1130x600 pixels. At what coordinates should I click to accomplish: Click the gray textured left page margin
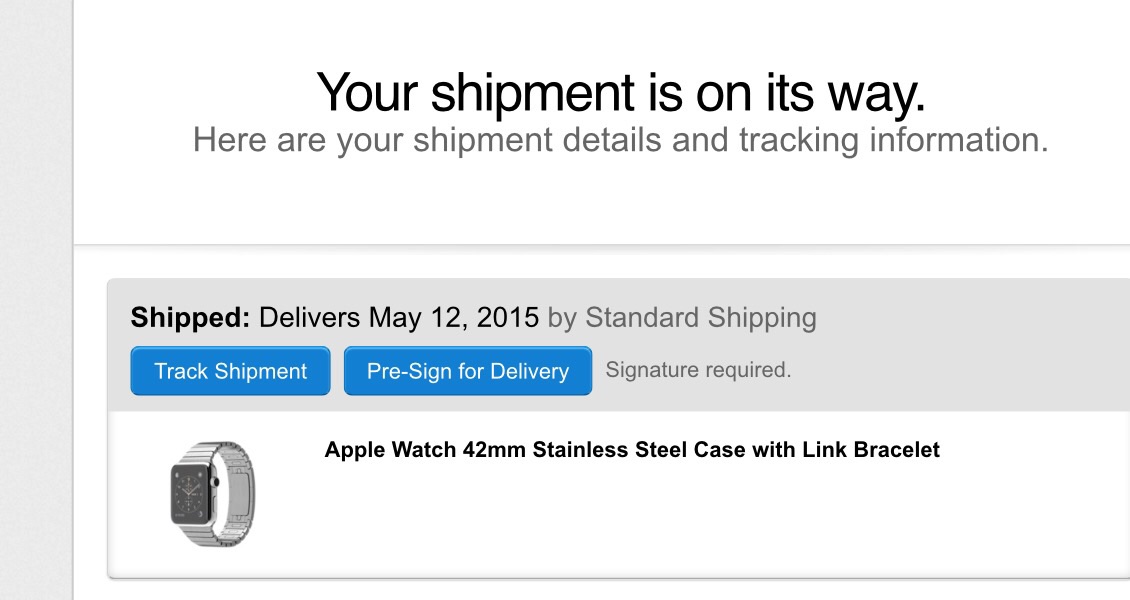pos(36,300)
